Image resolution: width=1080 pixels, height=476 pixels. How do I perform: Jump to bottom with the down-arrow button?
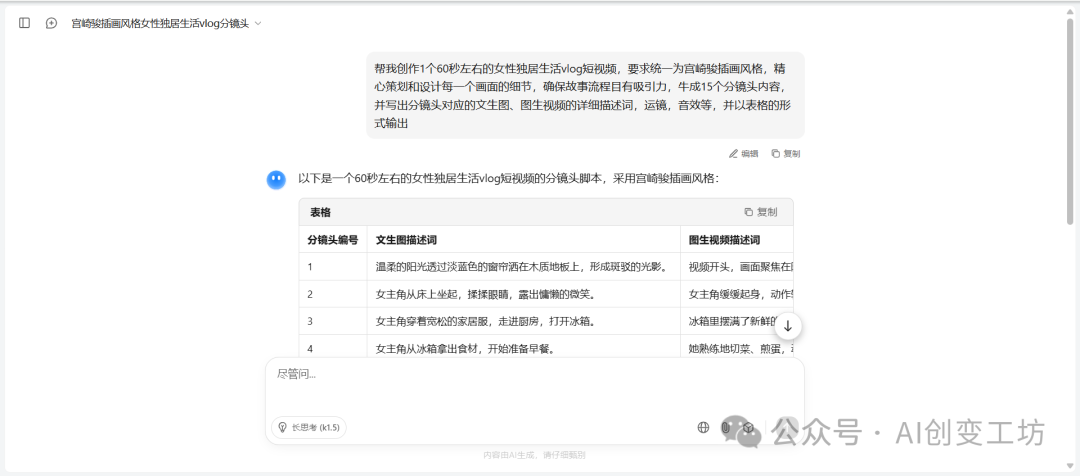click(788, 326)
